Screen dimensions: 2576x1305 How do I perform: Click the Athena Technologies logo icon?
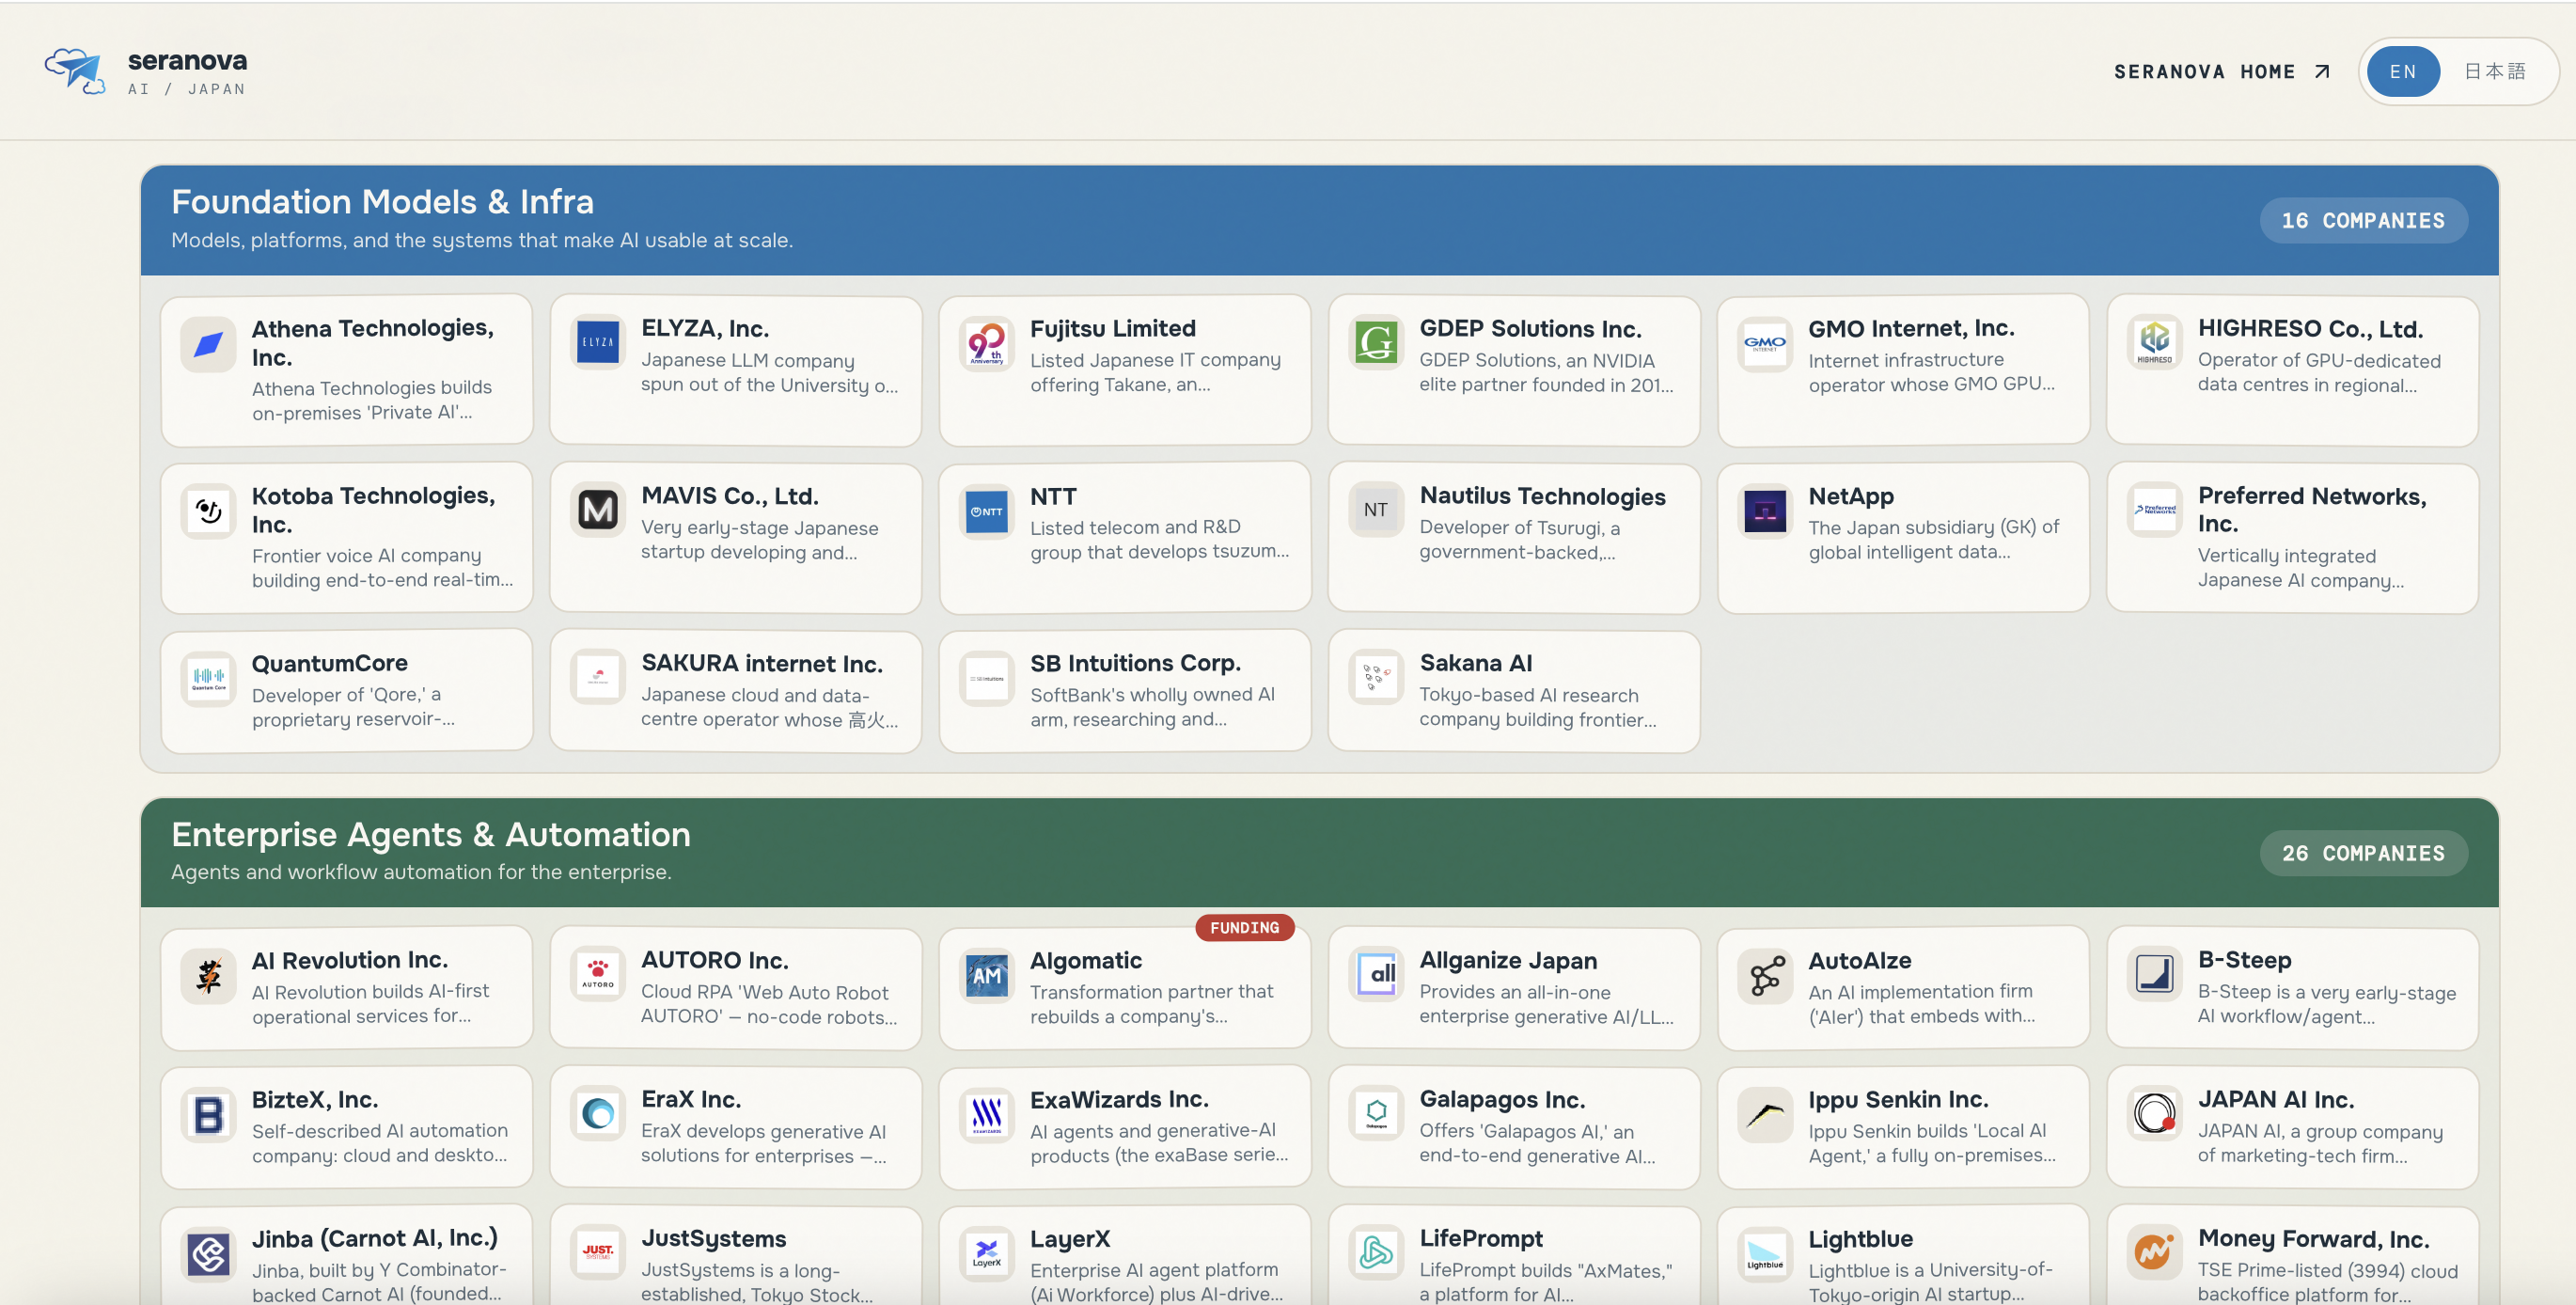[x=208, y=344]
